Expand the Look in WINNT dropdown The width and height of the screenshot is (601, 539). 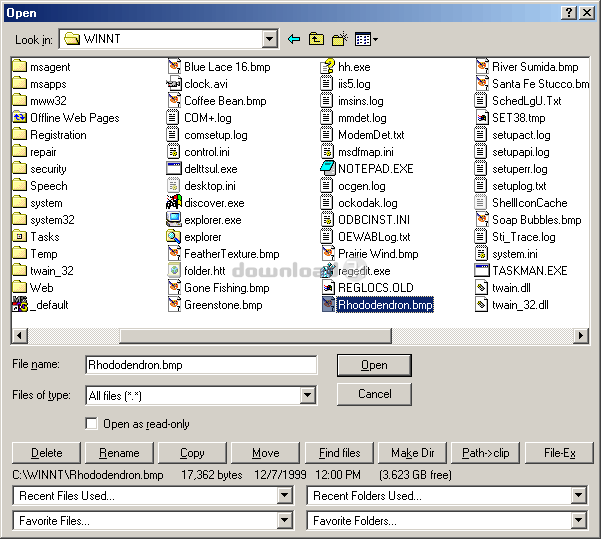pyautogui.click(x=269, y=39)
